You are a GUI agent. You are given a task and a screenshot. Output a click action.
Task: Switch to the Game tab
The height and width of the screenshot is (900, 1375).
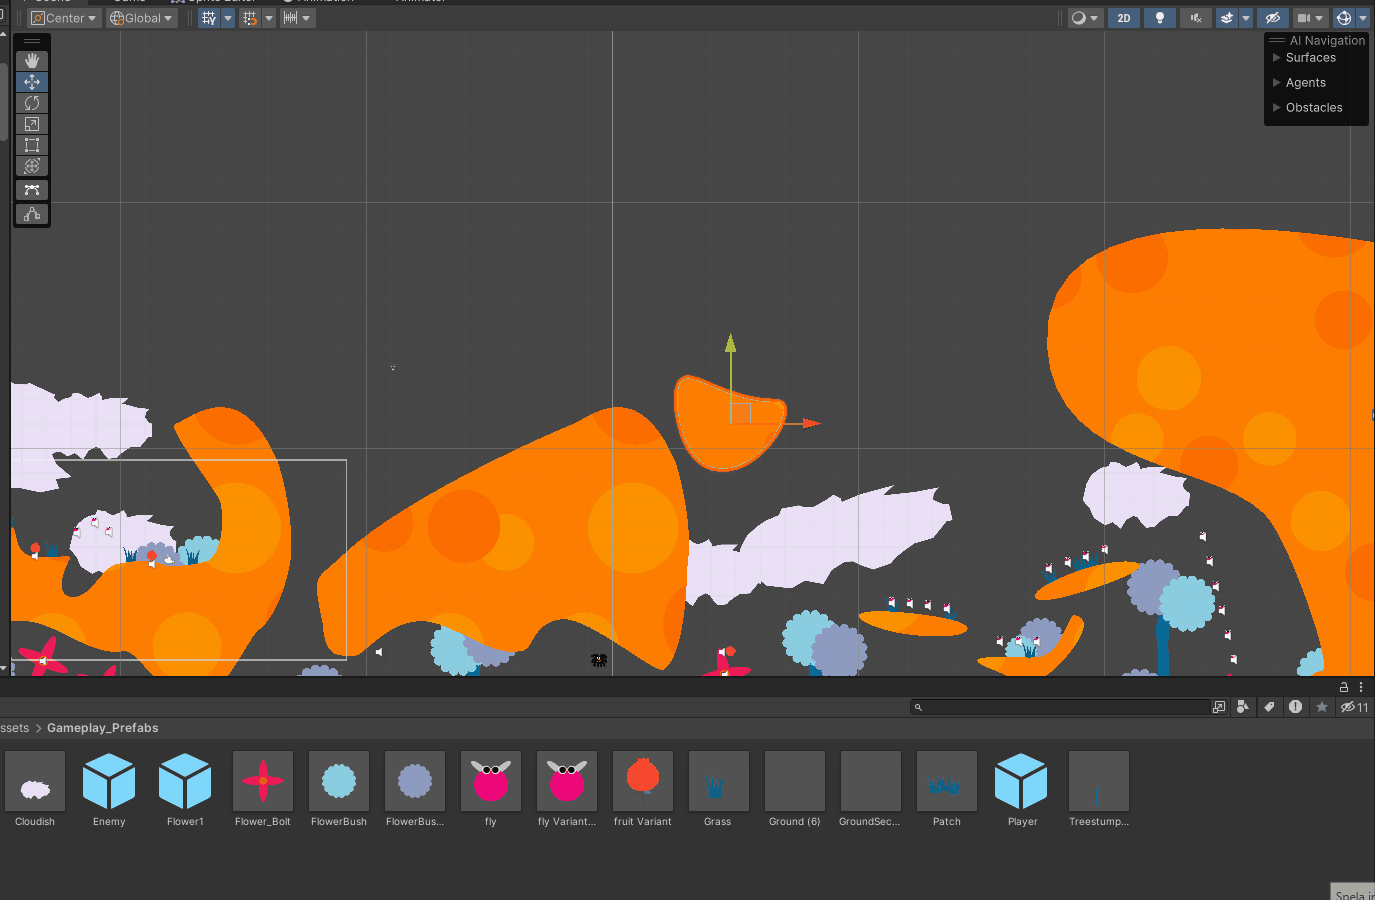tap(130, 2)
